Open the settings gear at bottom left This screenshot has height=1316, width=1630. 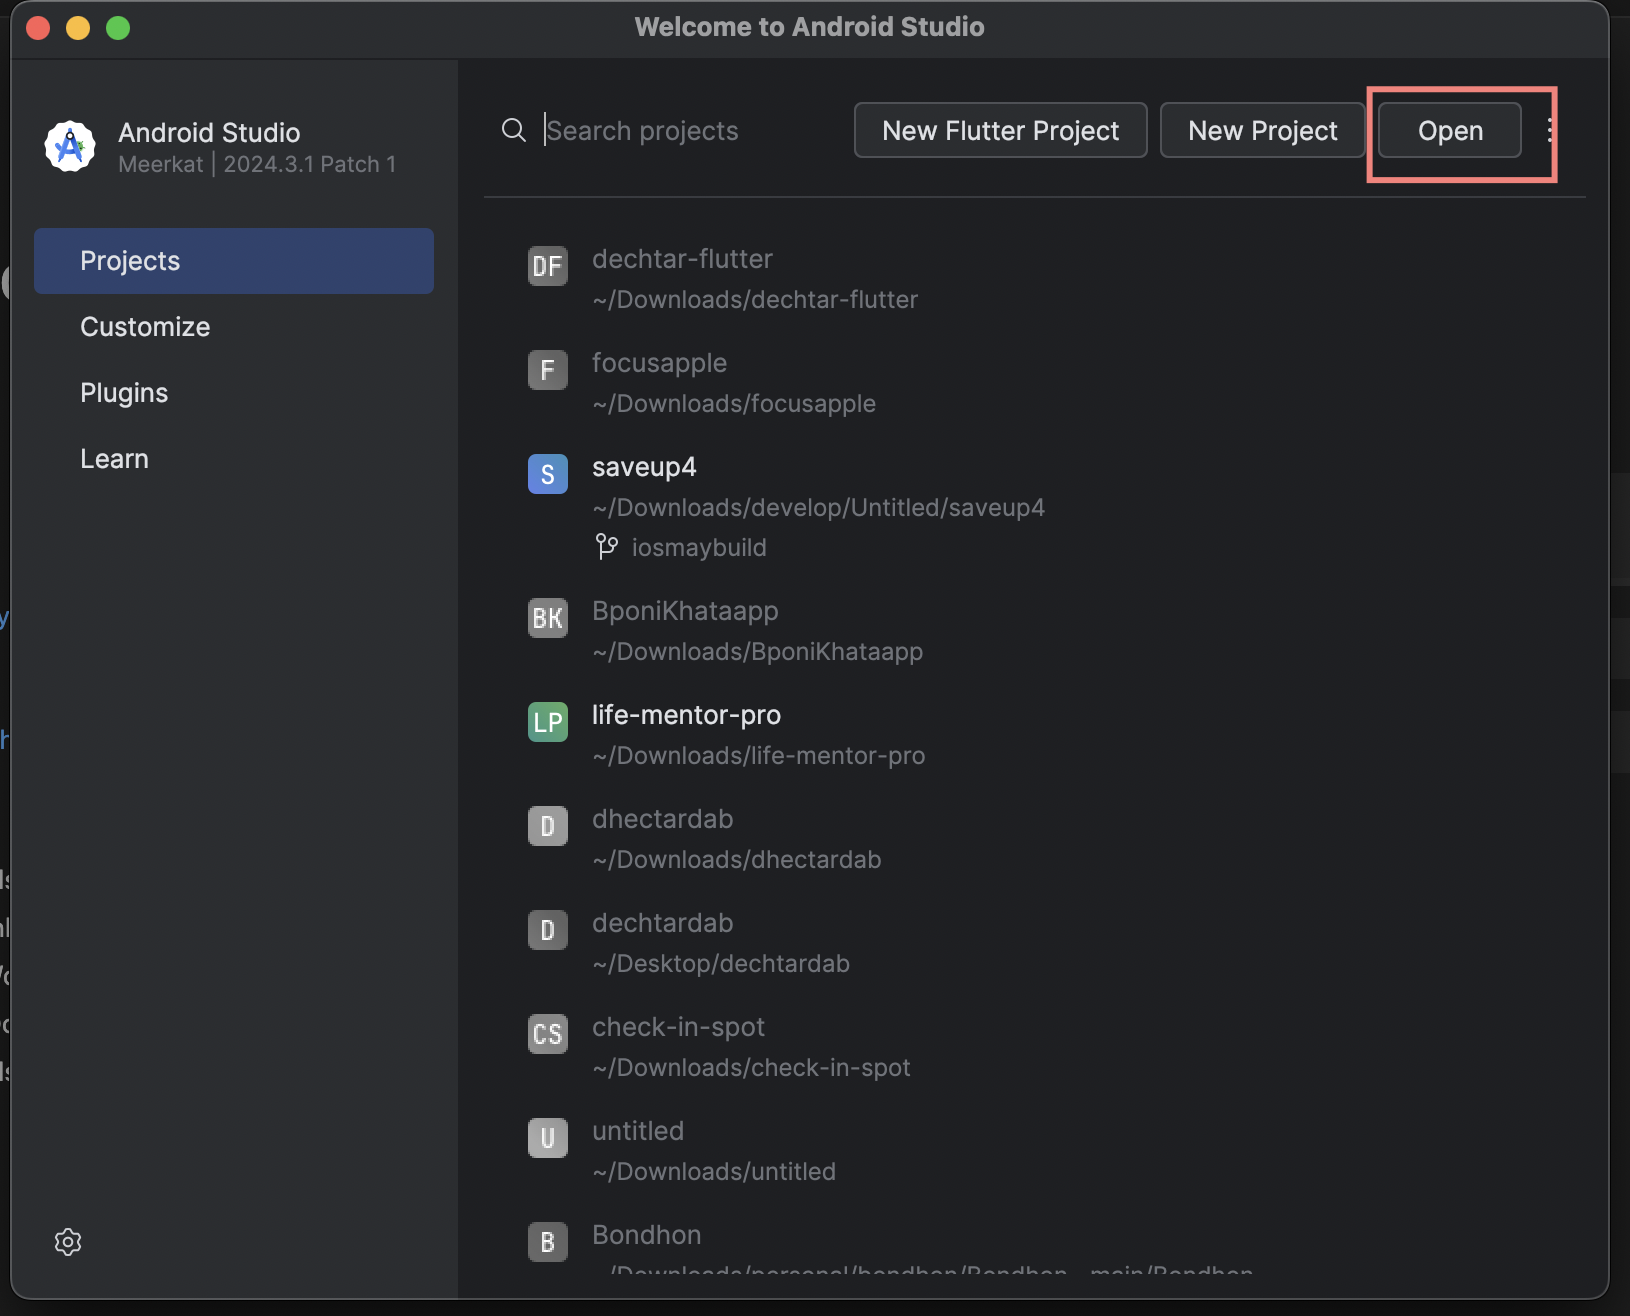(x=68, y=1242)
